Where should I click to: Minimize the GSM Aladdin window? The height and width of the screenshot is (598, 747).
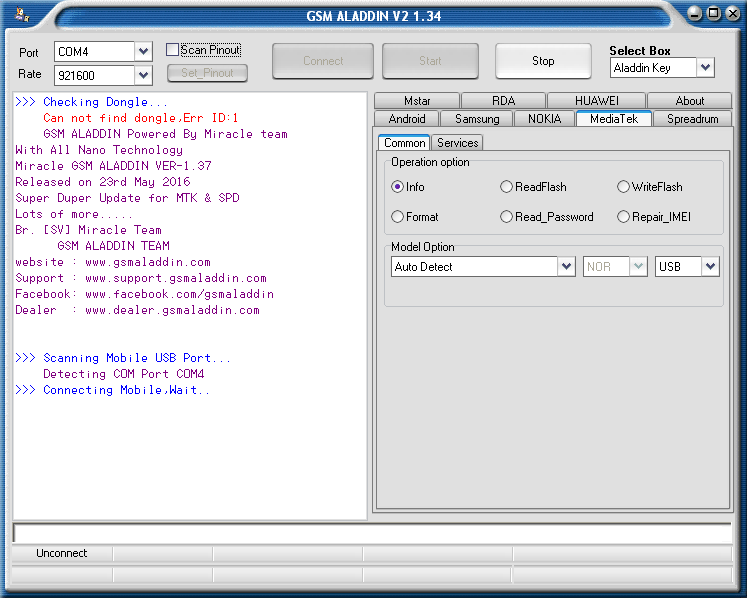point(695,14)
